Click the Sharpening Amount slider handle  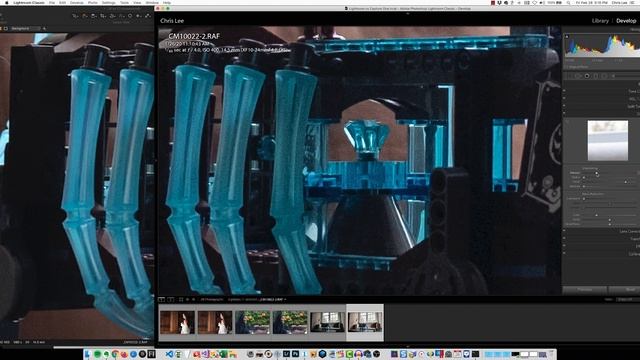click(597, 173)
